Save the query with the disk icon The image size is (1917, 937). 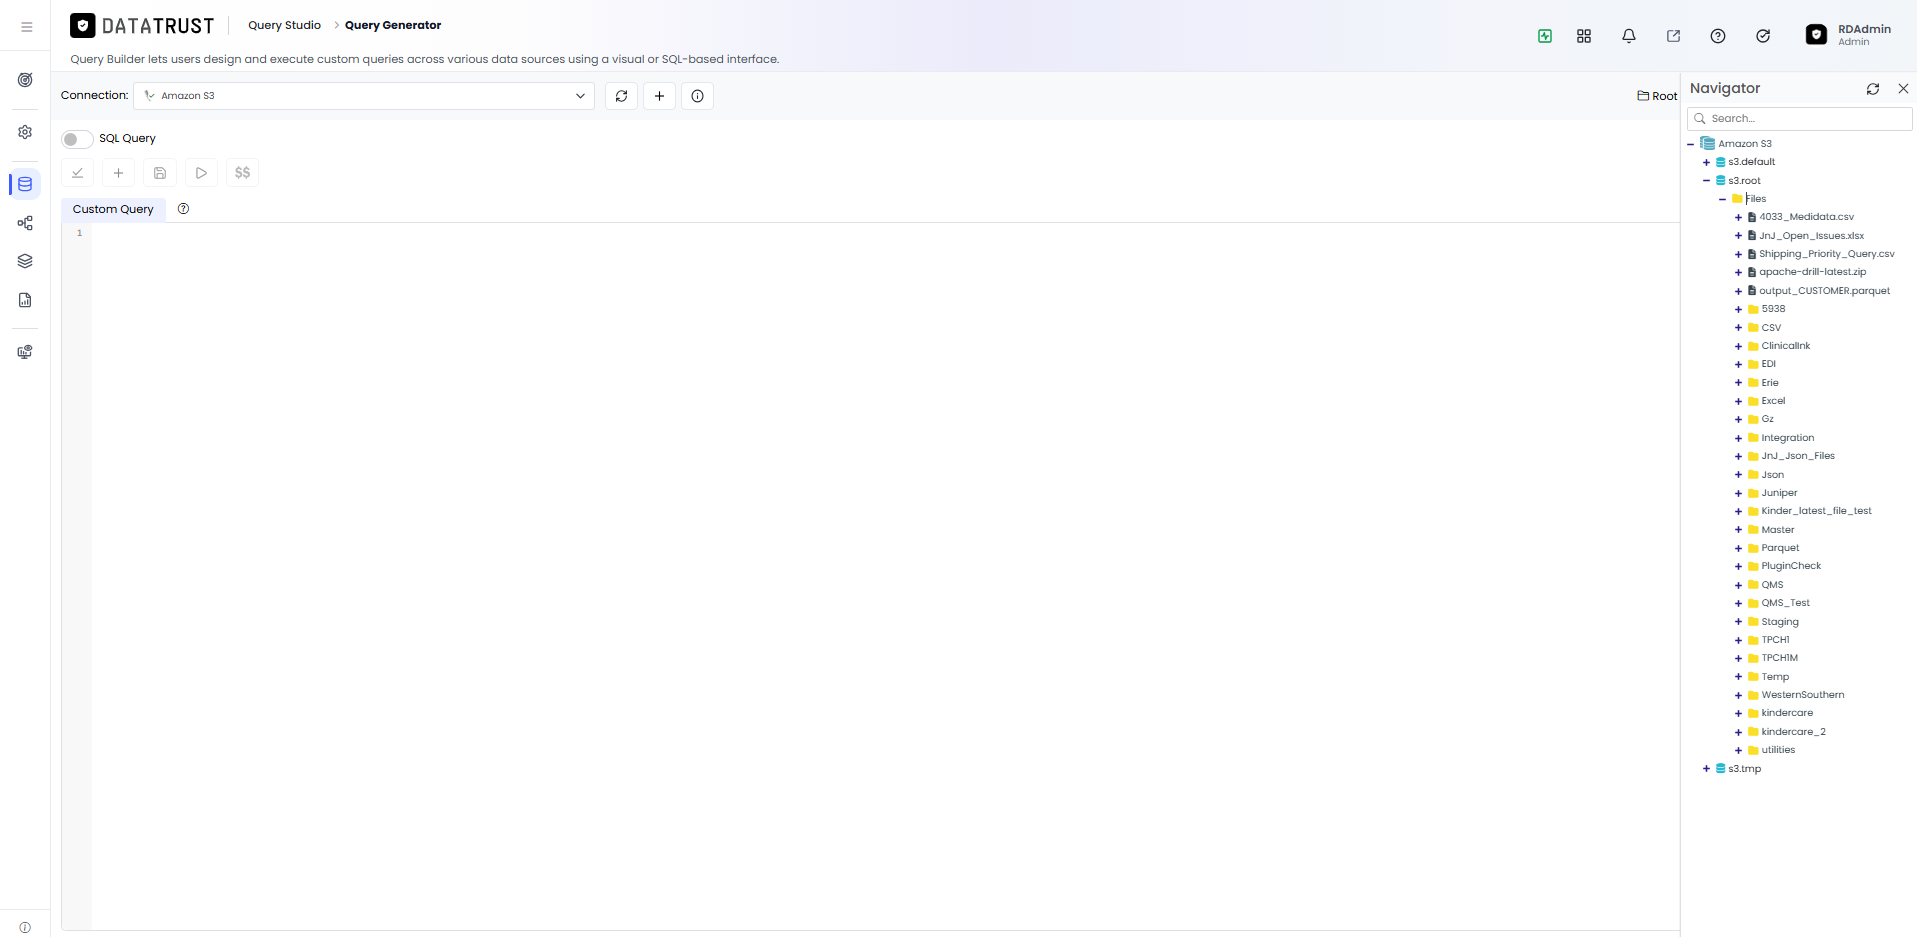click(160, 173)
